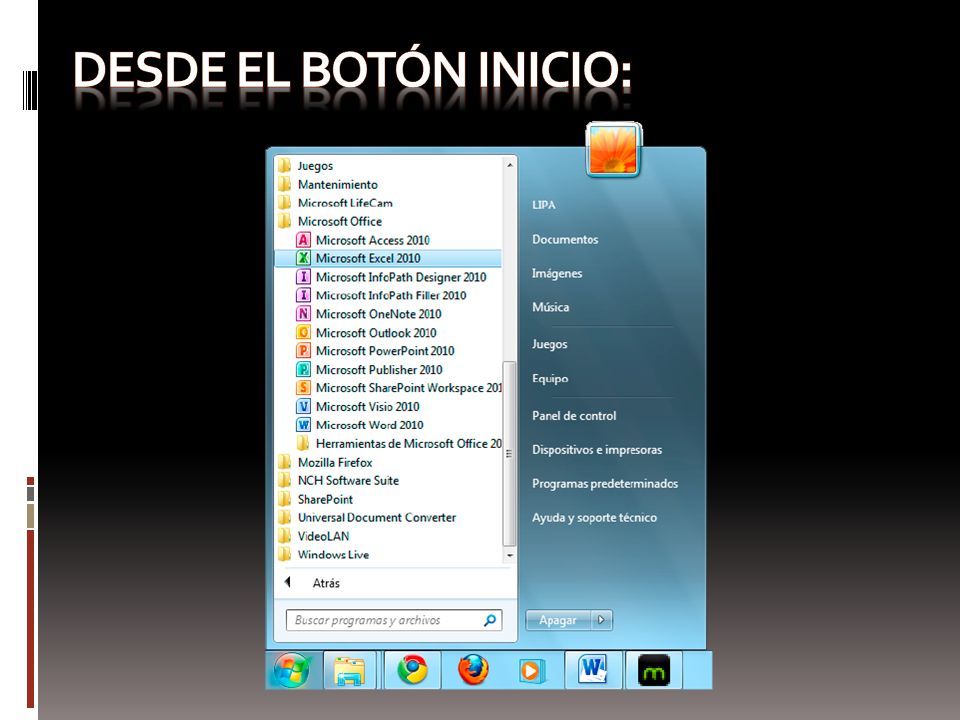The width and height of the screenshot is (960, 720).
Task: Launch Microsoft PowerPoint 2010 icon
Action: coord(303,351)
